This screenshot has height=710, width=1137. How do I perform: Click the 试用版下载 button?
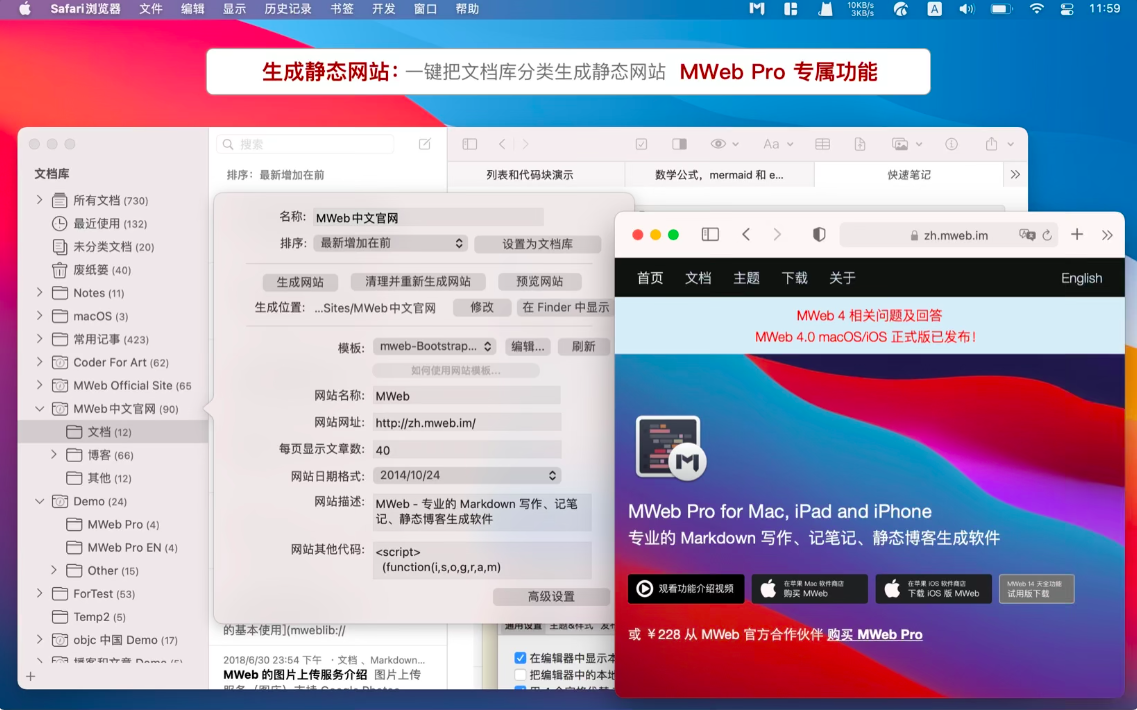(1036, 589)
